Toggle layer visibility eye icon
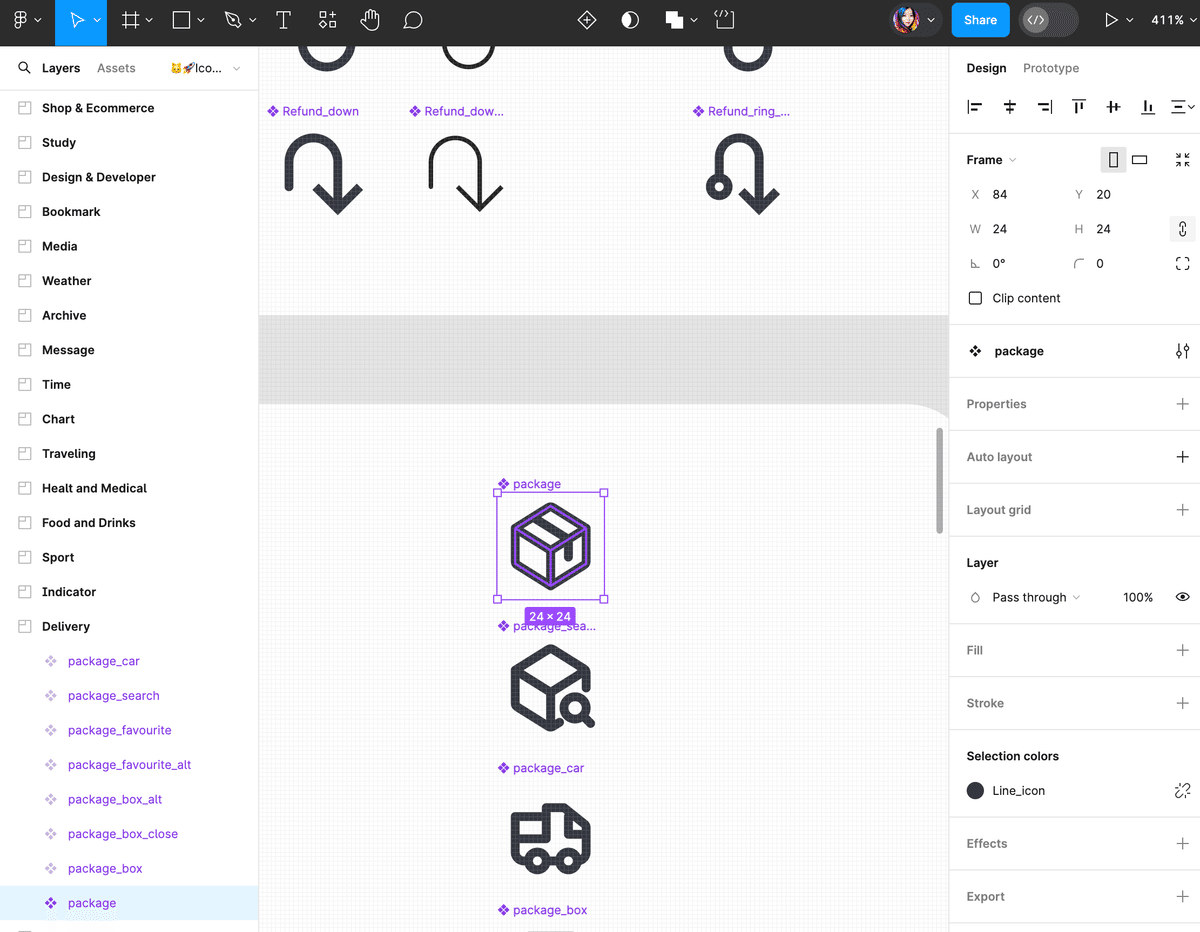This screenshot has height=932, width=1200. coord(1183,597)
